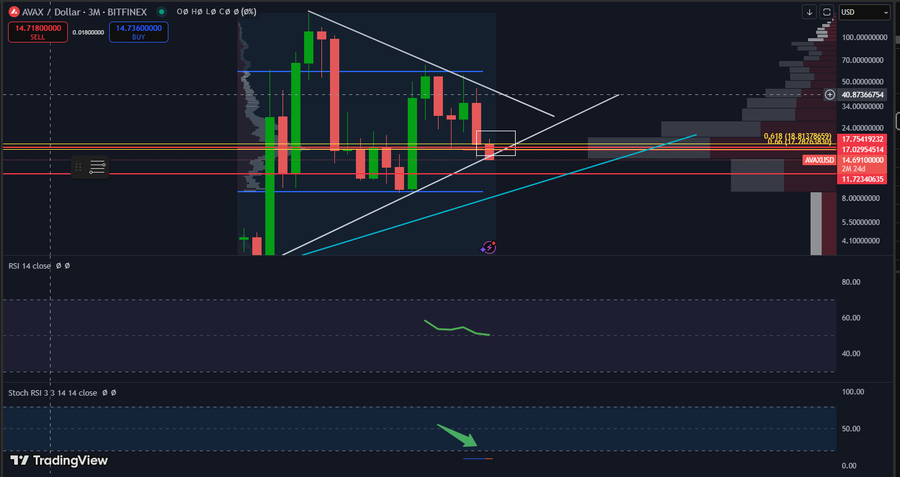Select the white rectangle drawing on last candle
Screen dimensions: 900x477
[496, 143]
